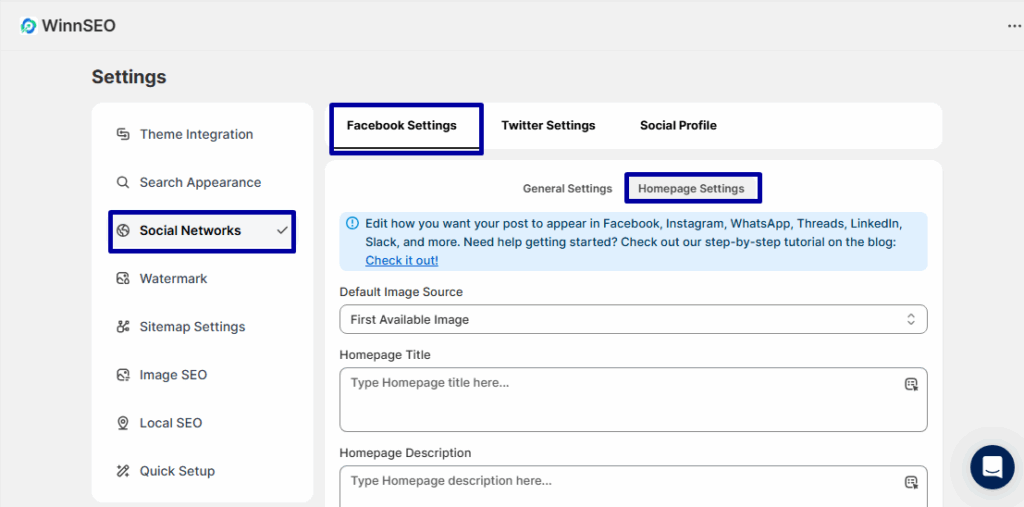Switch to Facebook Settings tab

(406, 126)
